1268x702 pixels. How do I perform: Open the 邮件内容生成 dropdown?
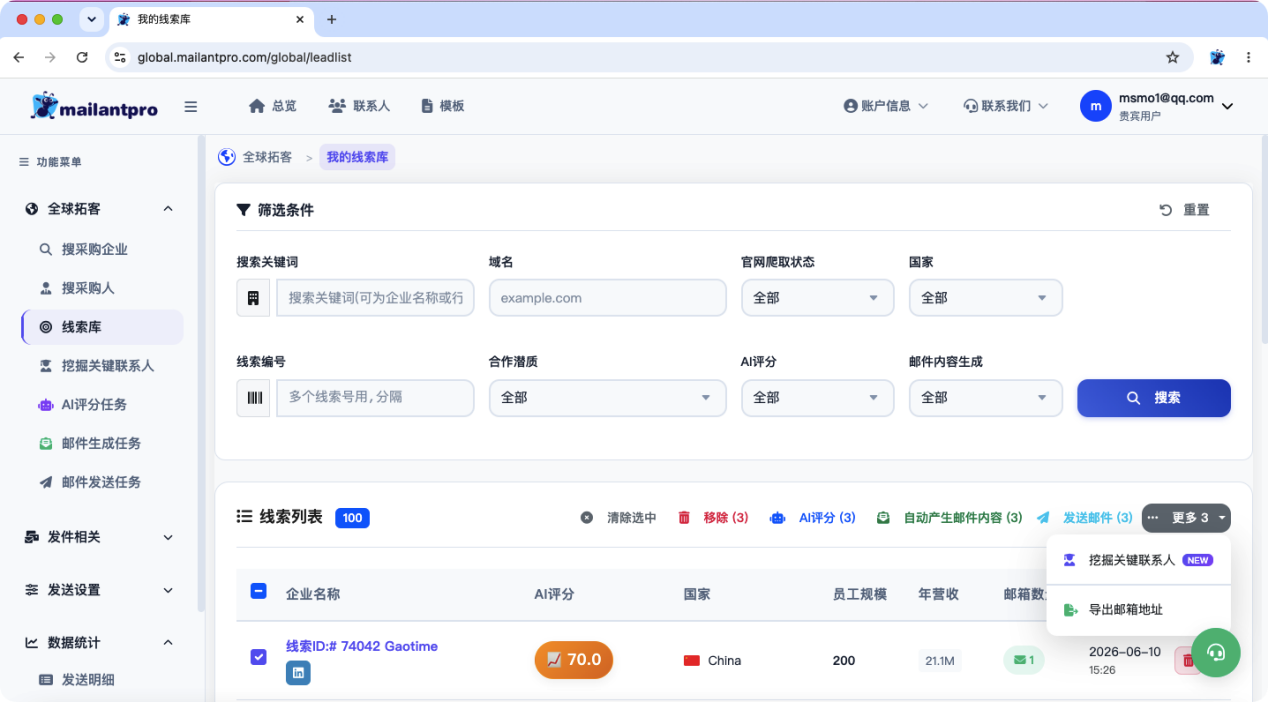click(985, 397)
